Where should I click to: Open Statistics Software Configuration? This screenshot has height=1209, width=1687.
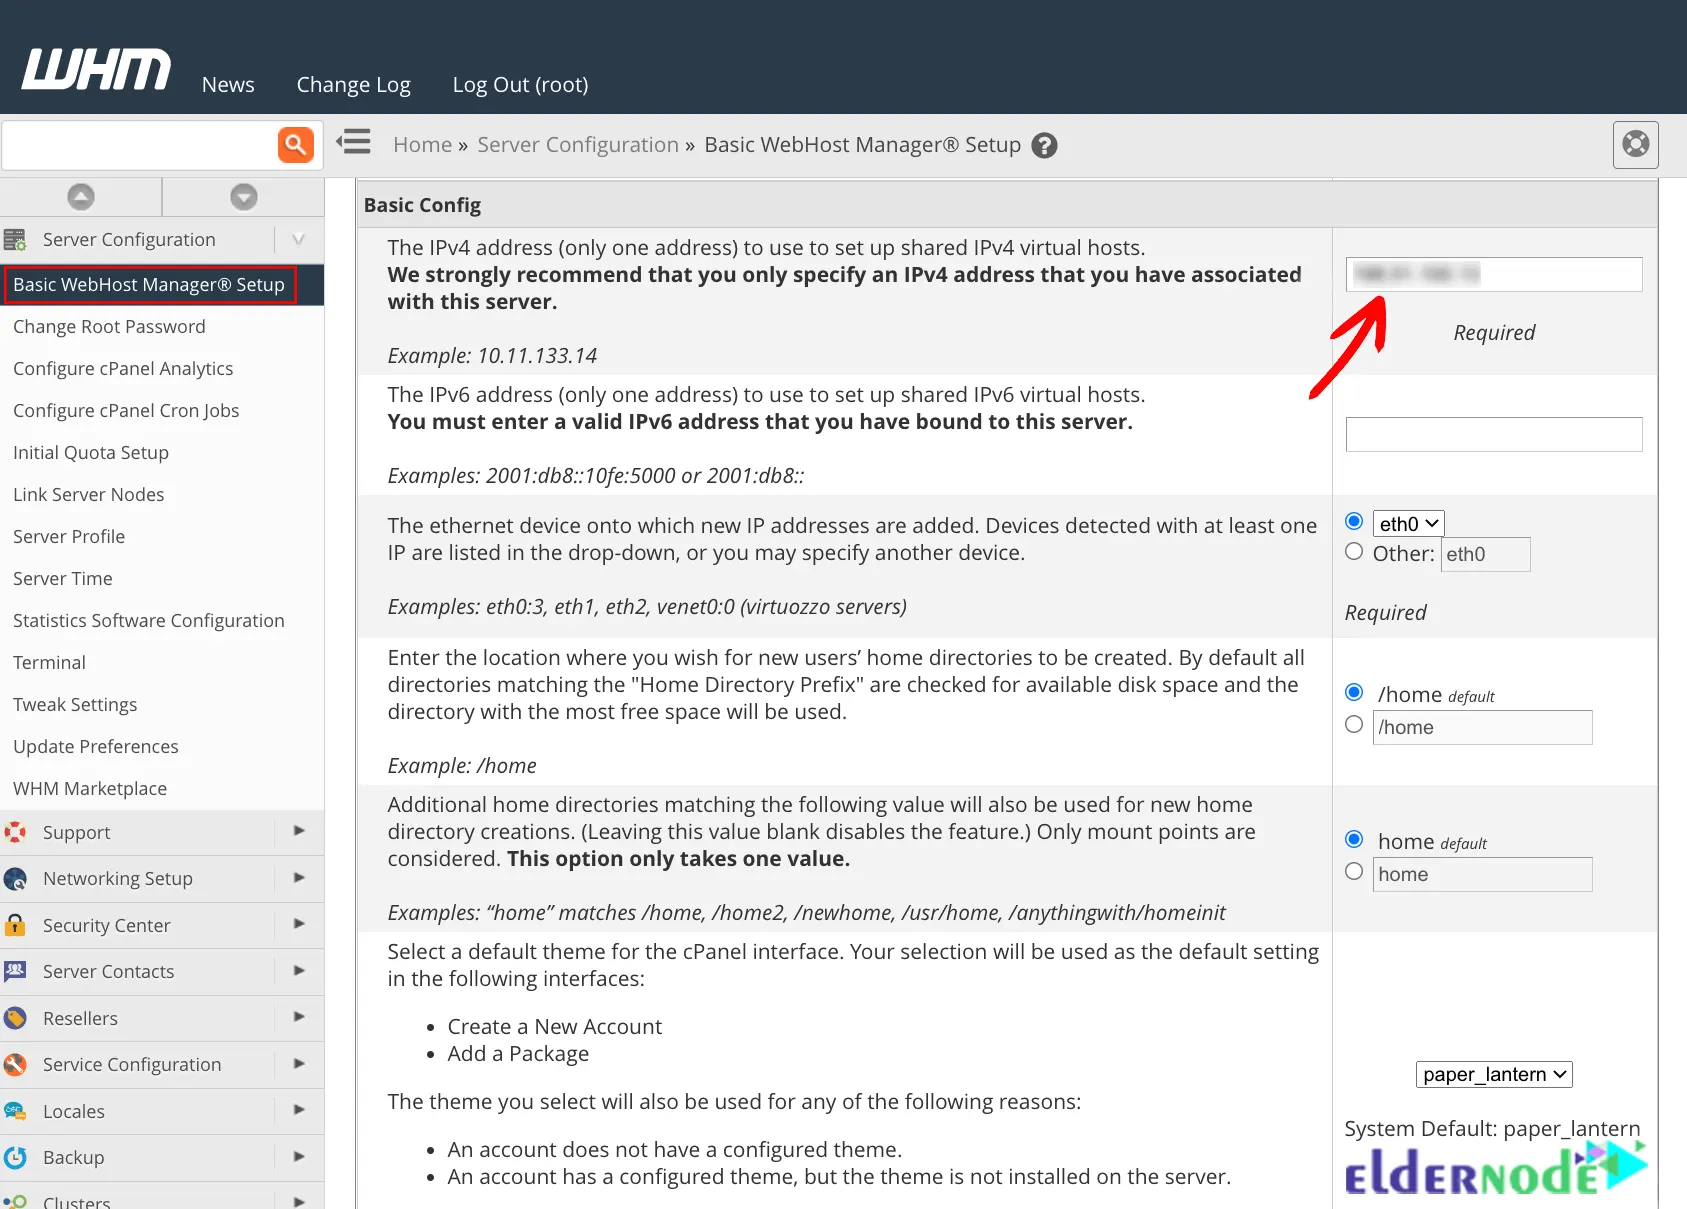click(x=149, y=621)
